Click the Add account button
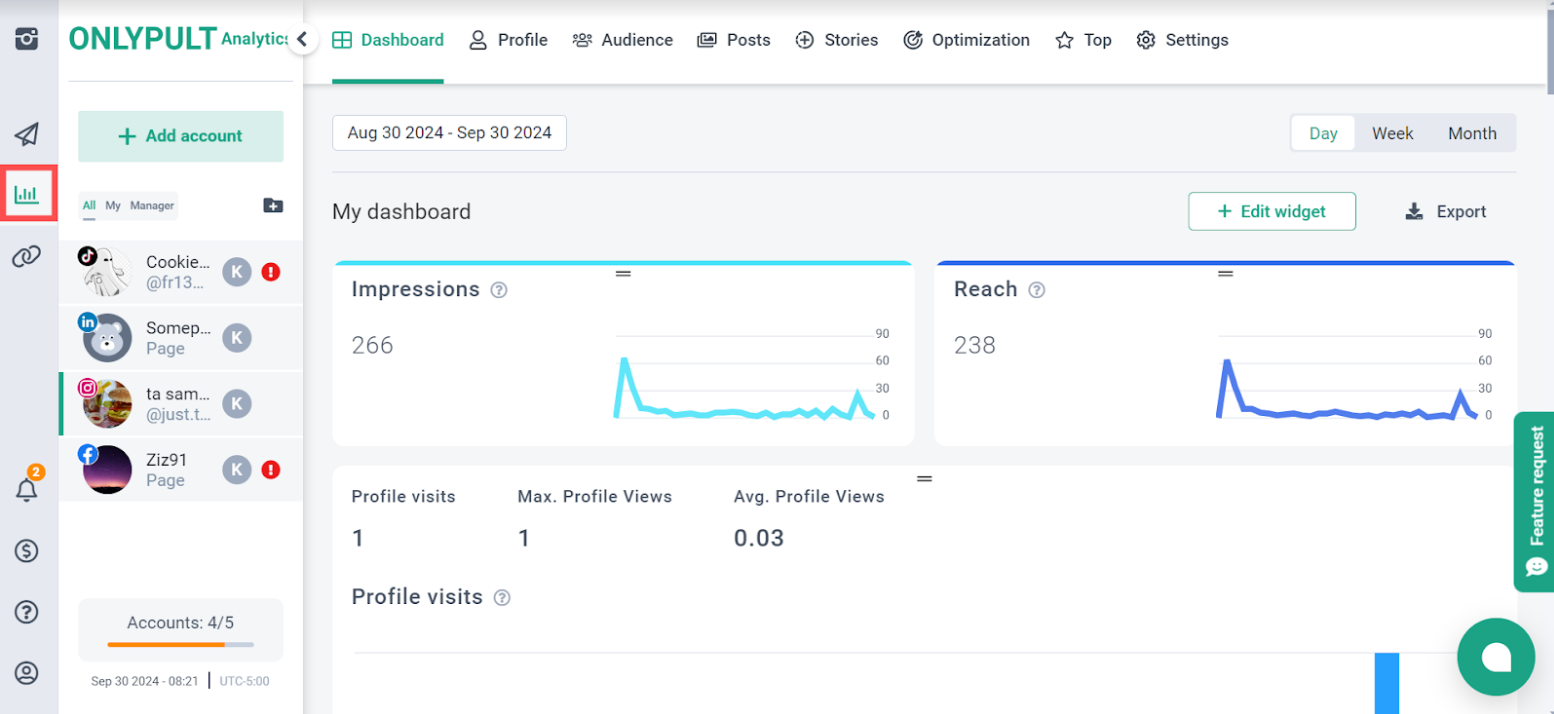1554x714 pixels. pos(181,136)
